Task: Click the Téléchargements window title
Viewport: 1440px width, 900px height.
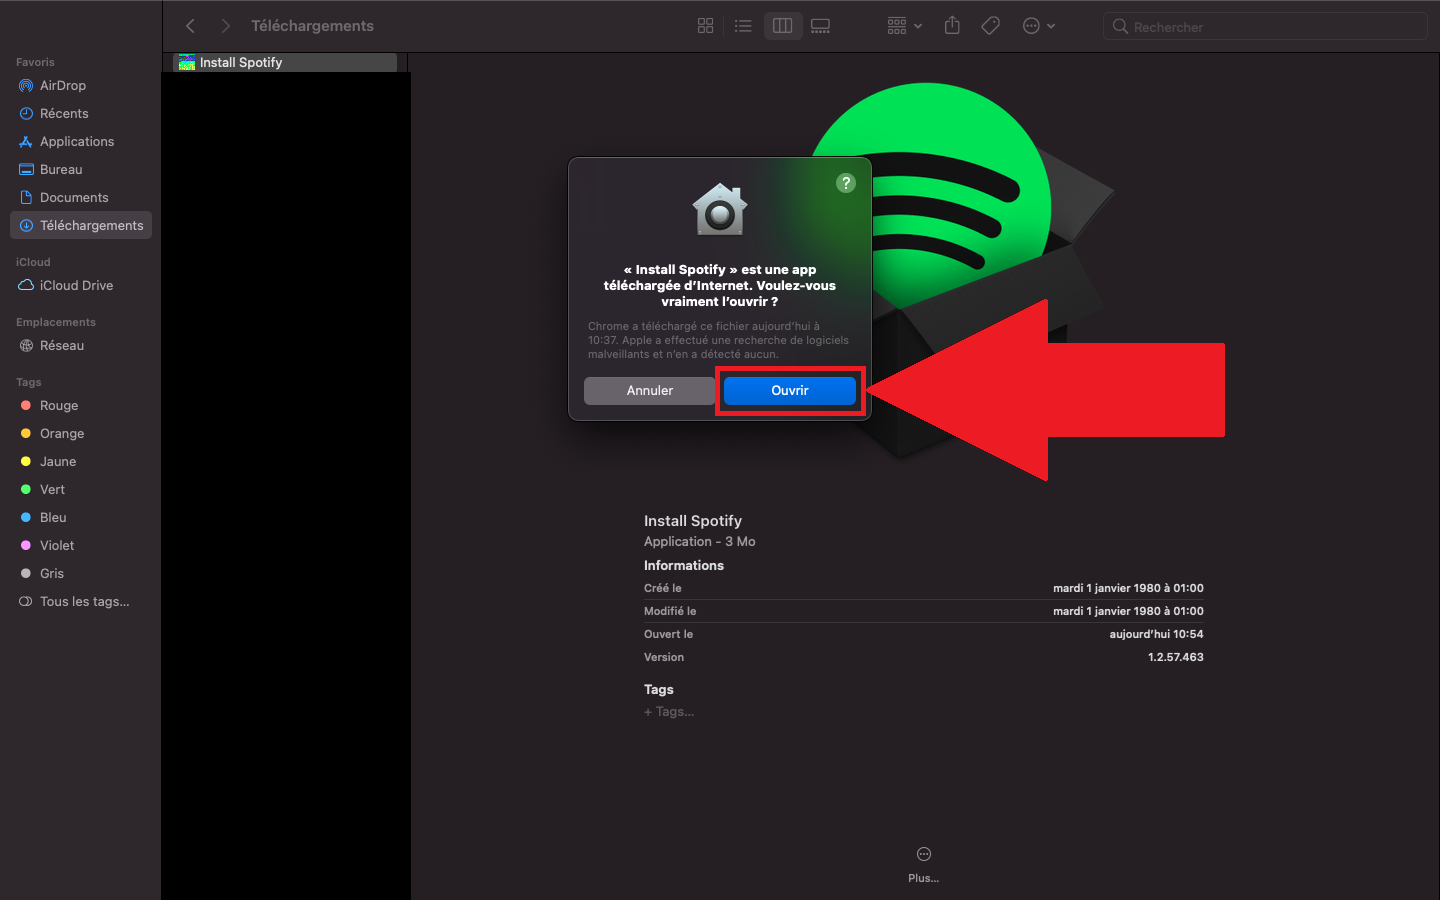Action: (312, 26)
